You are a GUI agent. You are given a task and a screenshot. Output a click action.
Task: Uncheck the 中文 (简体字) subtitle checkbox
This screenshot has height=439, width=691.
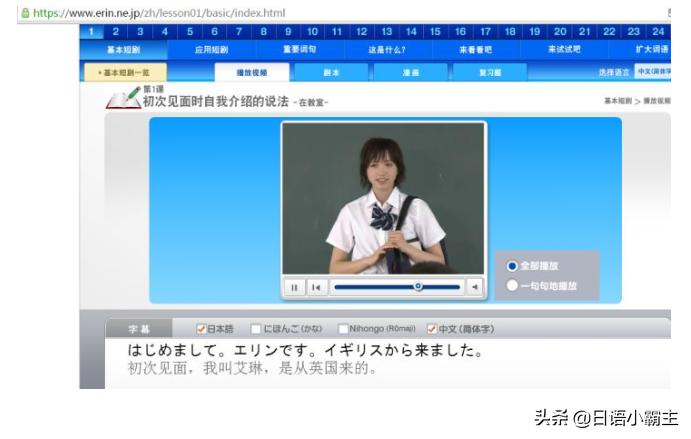pyautogui.click(x=431, y=329)
